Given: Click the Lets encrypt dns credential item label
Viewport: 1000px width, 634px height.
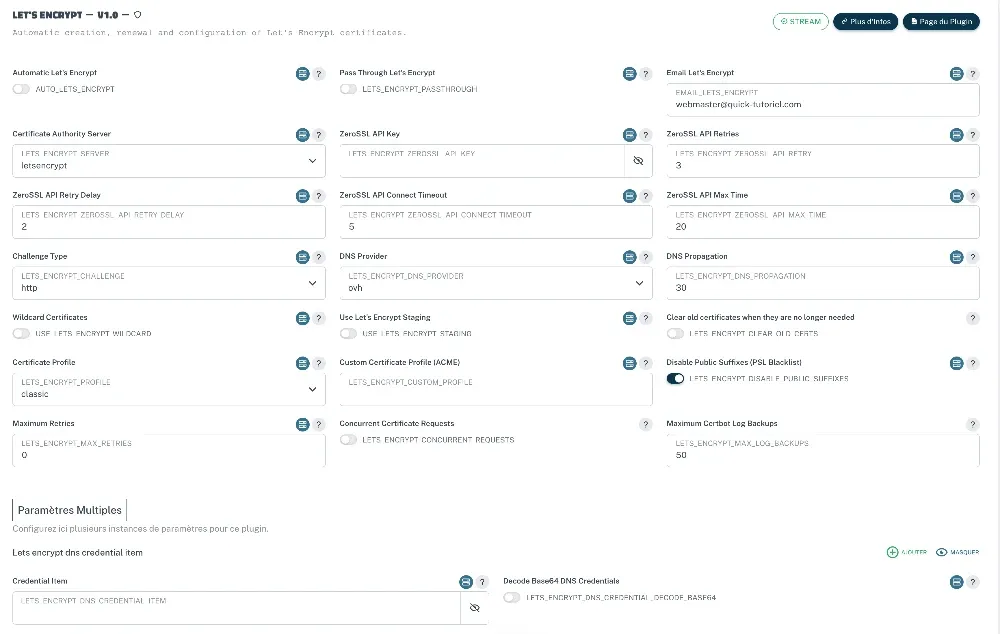Looking at the screenshot, I should [x=77, y=553].
